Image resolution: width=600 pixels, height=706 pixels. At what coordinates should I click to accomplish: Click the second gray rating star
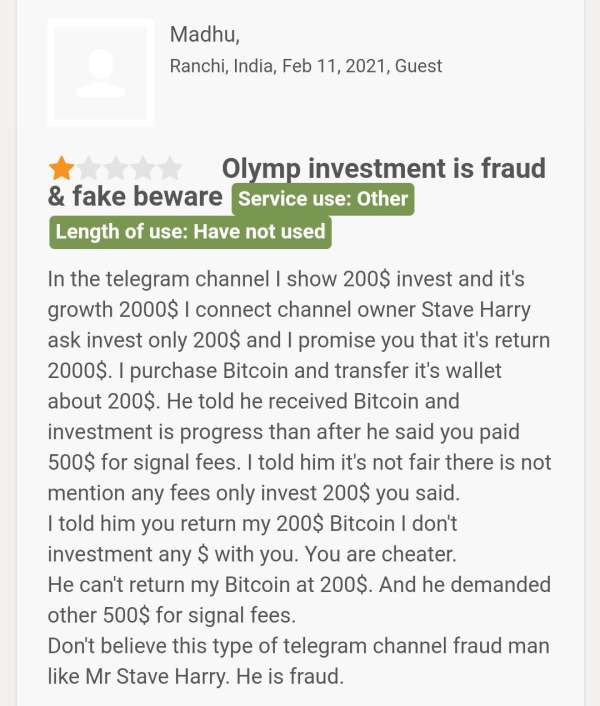coord(89,168)
